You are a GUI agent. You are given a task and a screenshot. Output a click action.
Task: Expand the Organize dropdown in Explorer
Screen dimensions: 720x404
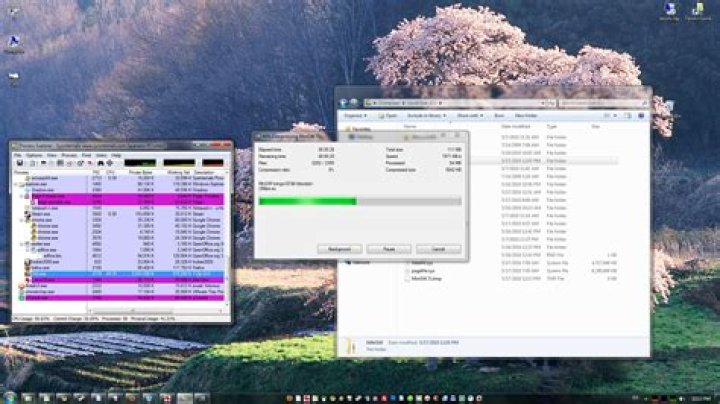pos(355,116)
